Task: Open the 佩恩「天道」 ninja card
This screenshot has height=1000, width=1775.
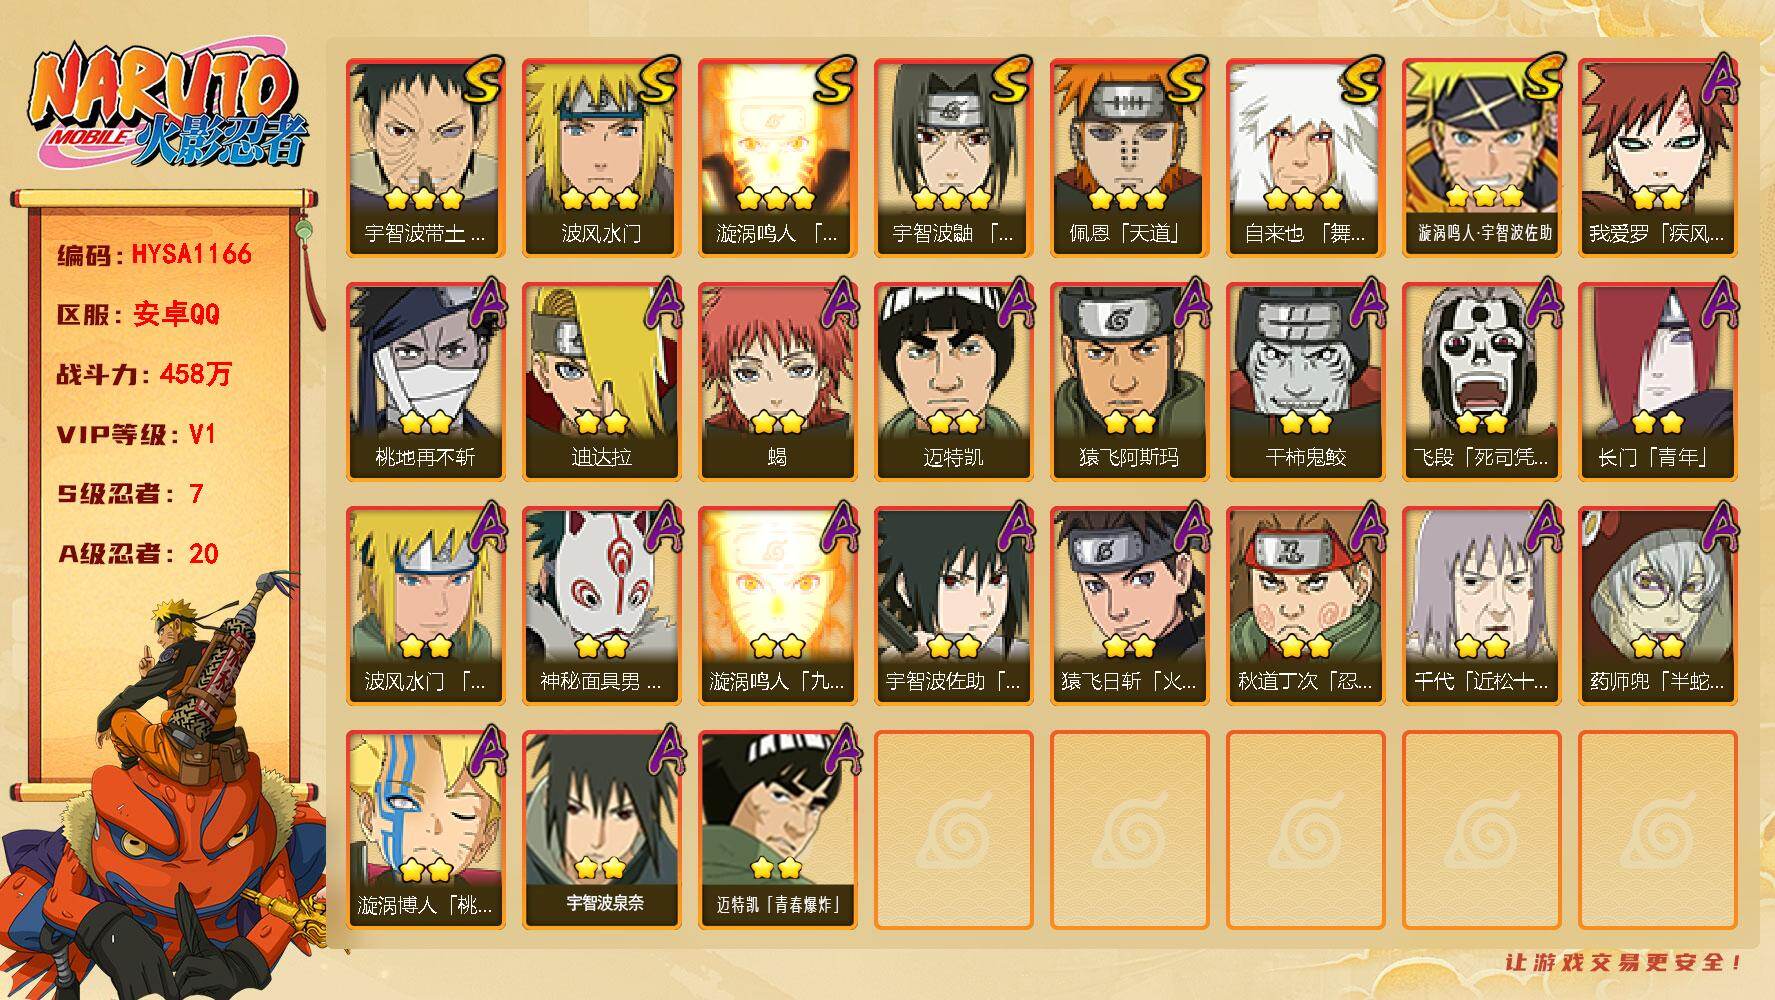Action: tap(1130, 157)
